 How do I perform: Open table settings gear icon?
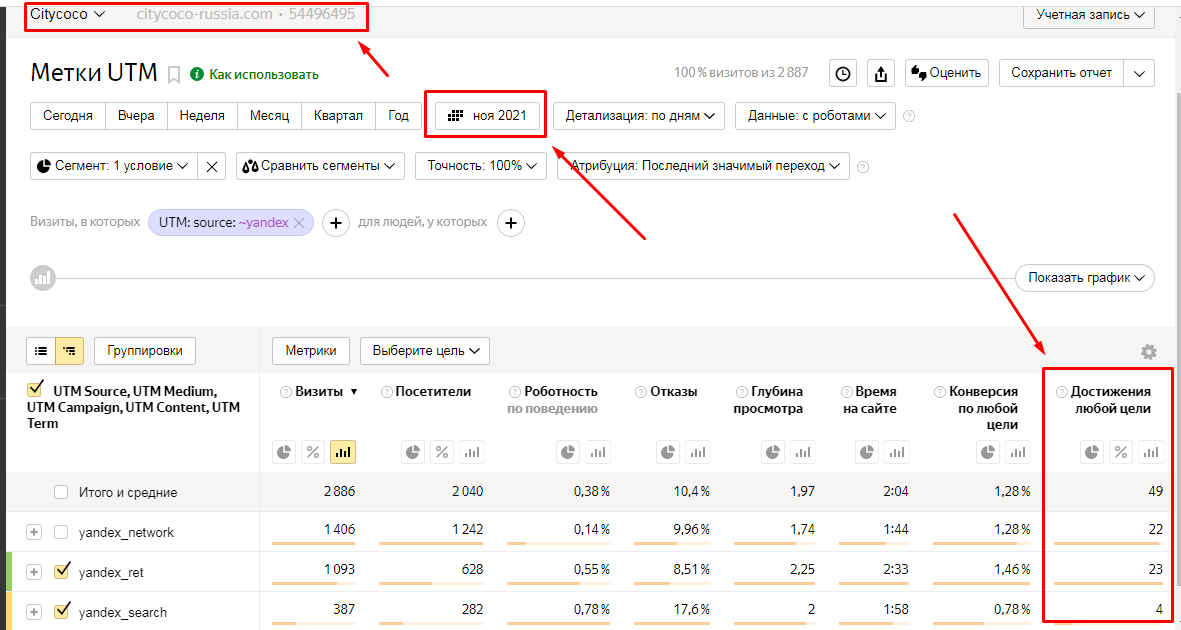point(1148,352)
